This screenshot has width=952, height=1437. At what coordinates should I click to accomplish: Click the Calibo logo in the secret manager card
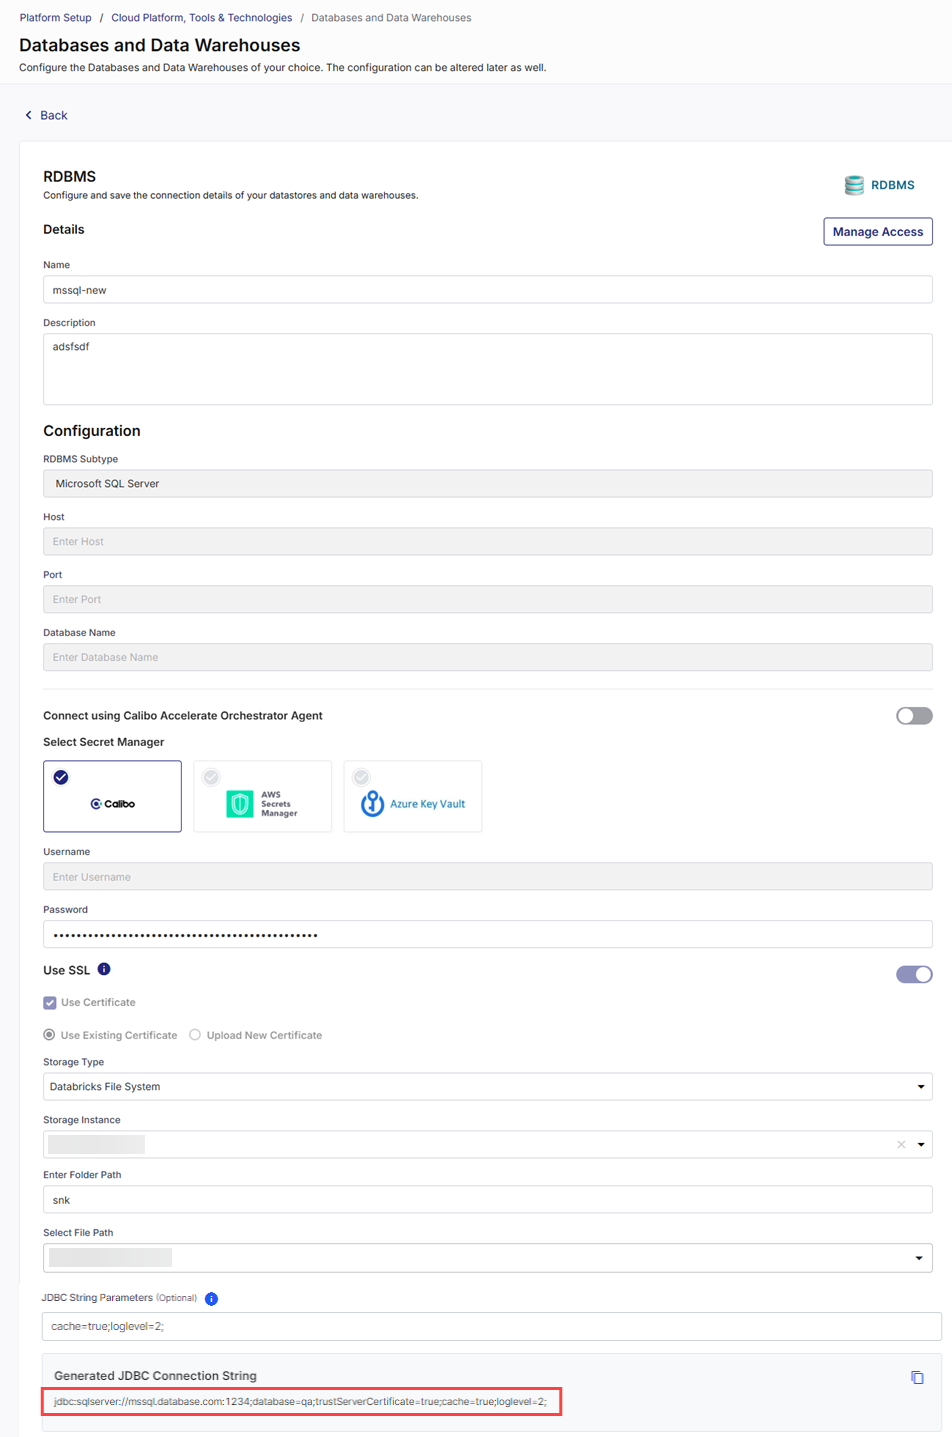pos(112,804)
